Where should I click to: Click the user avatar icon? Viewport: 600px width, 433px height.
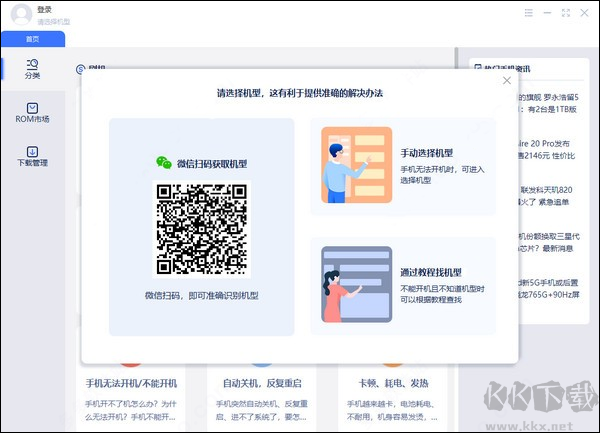(x=21, y=15)
